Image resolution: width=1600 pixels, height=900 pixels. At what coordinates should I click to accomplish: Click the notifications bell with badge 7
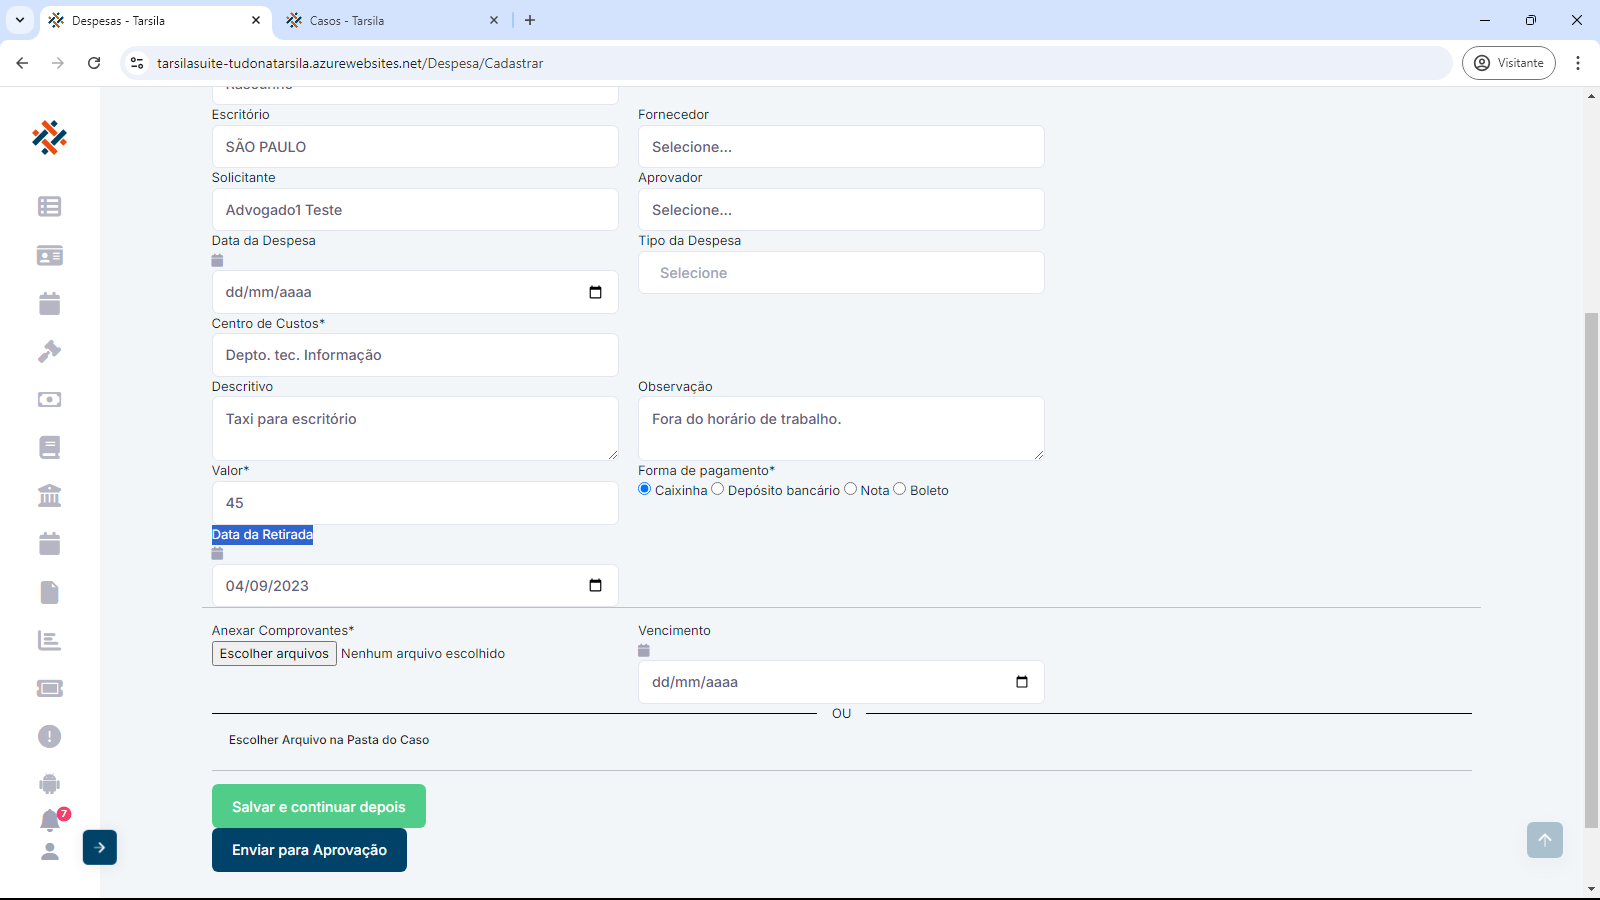(x=50, y=820)
